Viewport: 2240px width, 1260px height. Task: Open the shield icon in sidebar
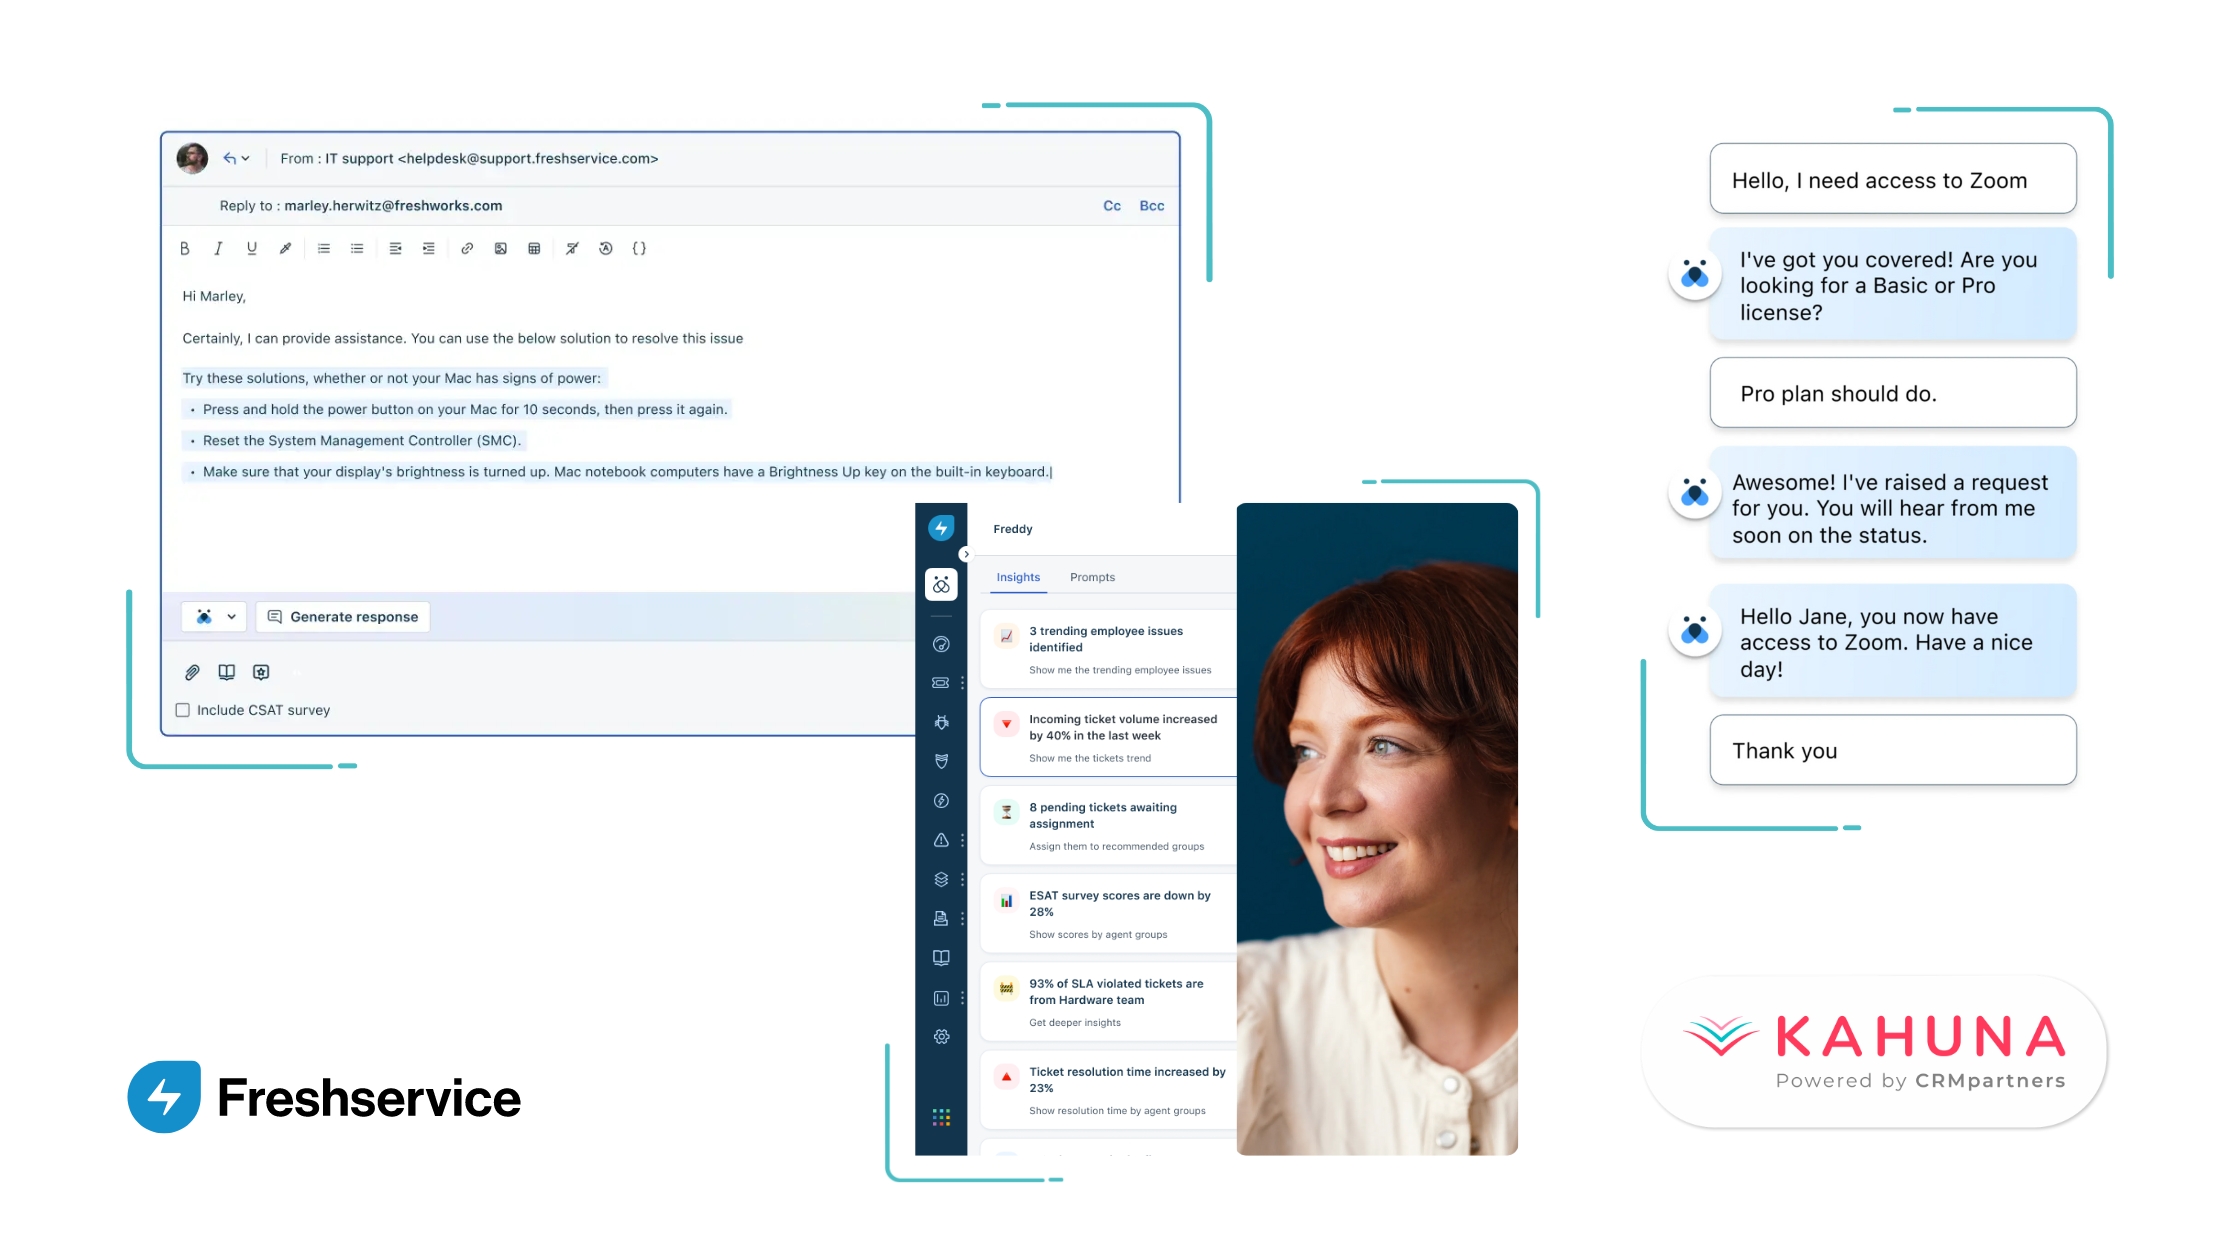[941, 762]
